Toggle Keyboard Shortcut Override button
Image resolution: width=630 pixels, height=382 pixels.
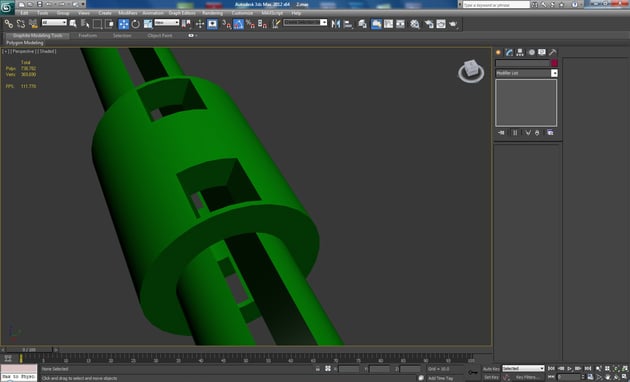click(212, 24)
